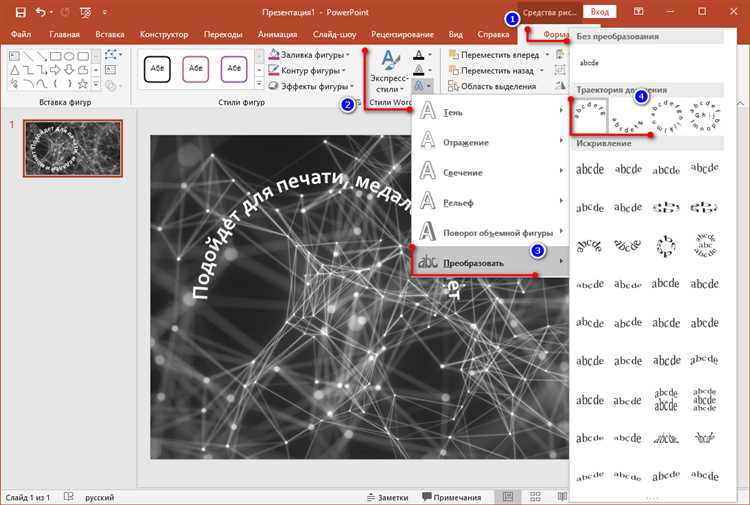Click the align objects icon
750x505 pixels.
(x=560, y=55)
